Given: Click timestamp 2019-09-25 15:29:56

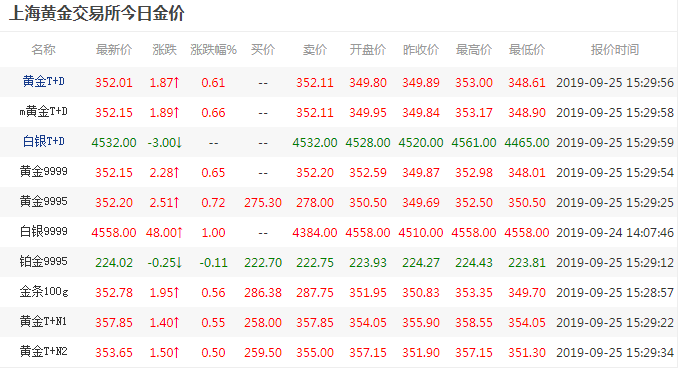Looking at the screenshot, I should point(615,83).
